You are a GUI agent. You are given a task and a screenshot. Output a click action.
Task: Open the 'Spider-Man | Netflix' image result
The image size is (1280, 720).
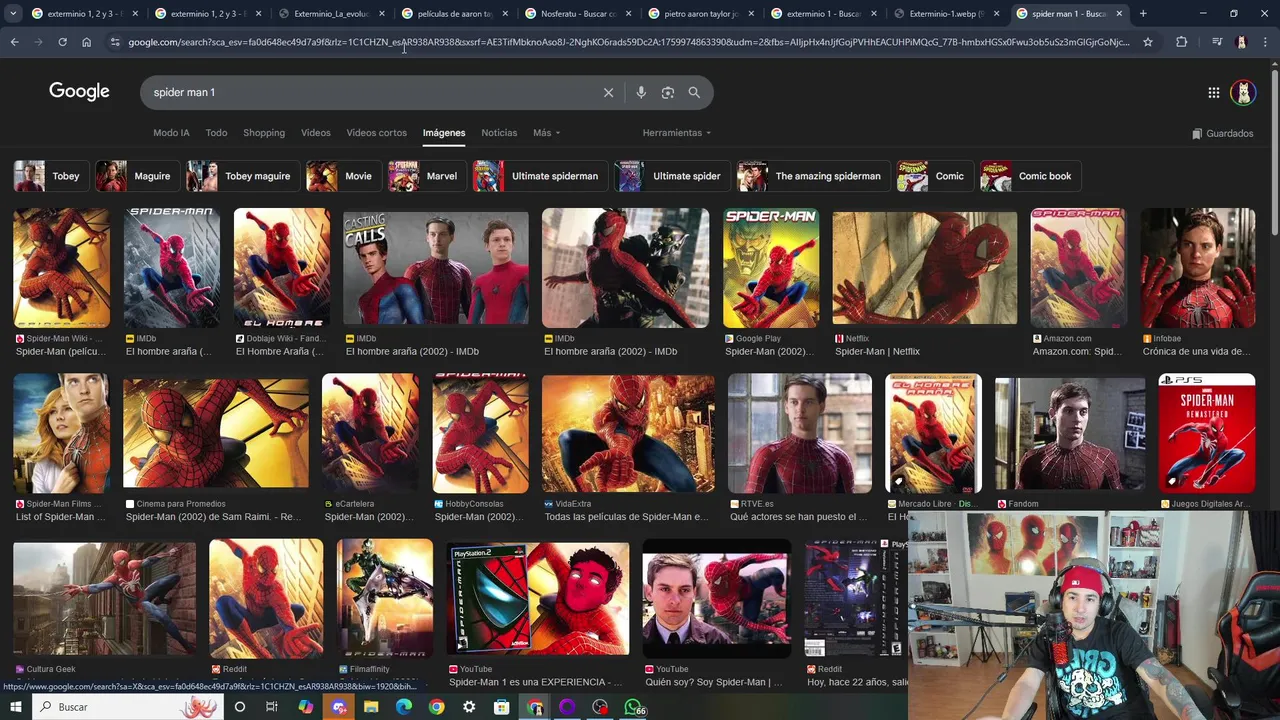click(925, 268)
